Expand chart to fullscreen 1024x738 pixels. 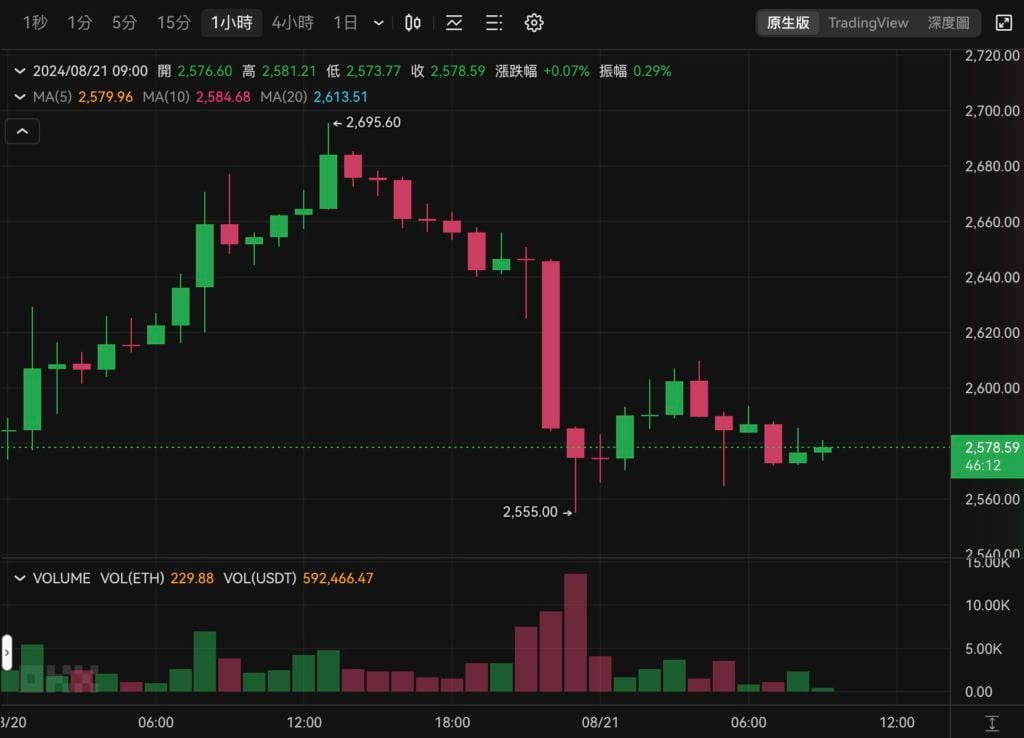(x=1003, y=22)
